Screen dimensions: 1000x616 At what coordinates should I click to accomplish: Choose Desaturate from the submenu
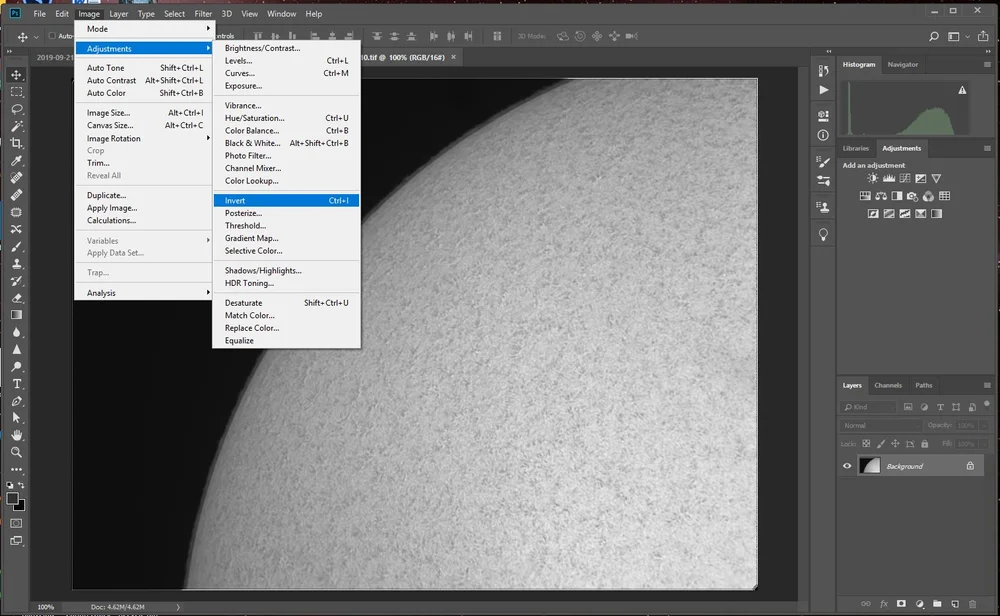click(x=286, y=303)
